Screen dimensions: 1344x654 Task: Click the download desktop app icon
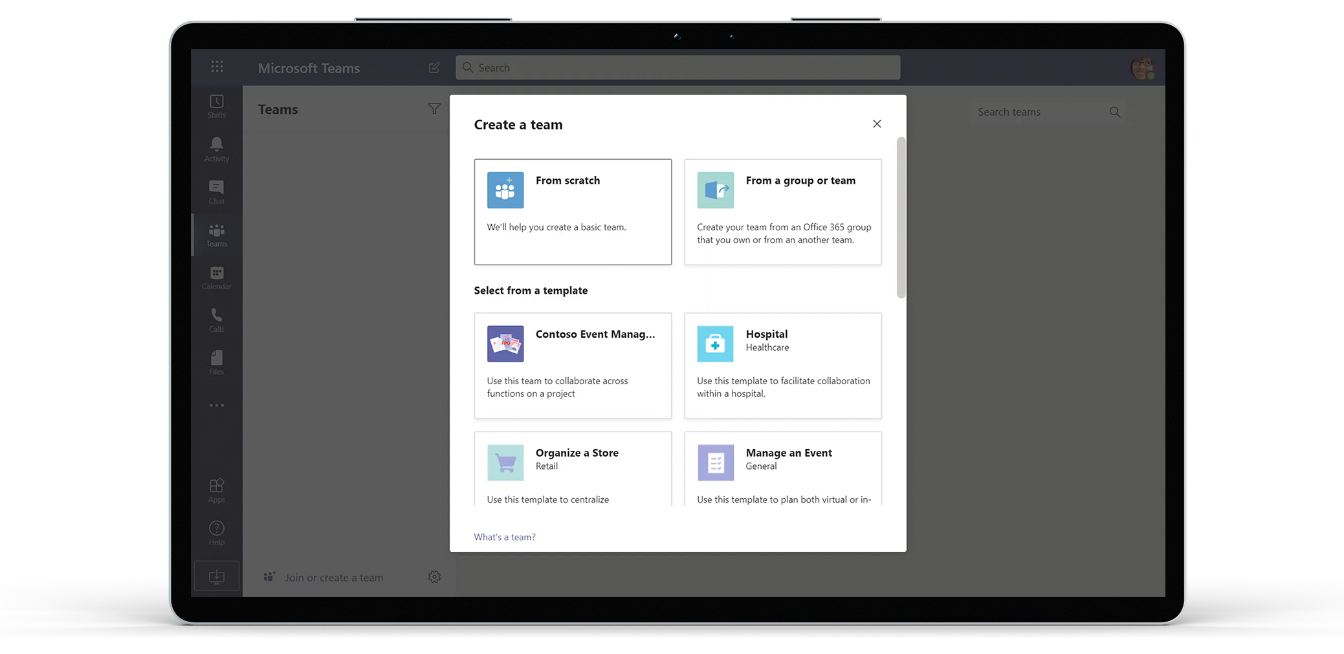217,577
